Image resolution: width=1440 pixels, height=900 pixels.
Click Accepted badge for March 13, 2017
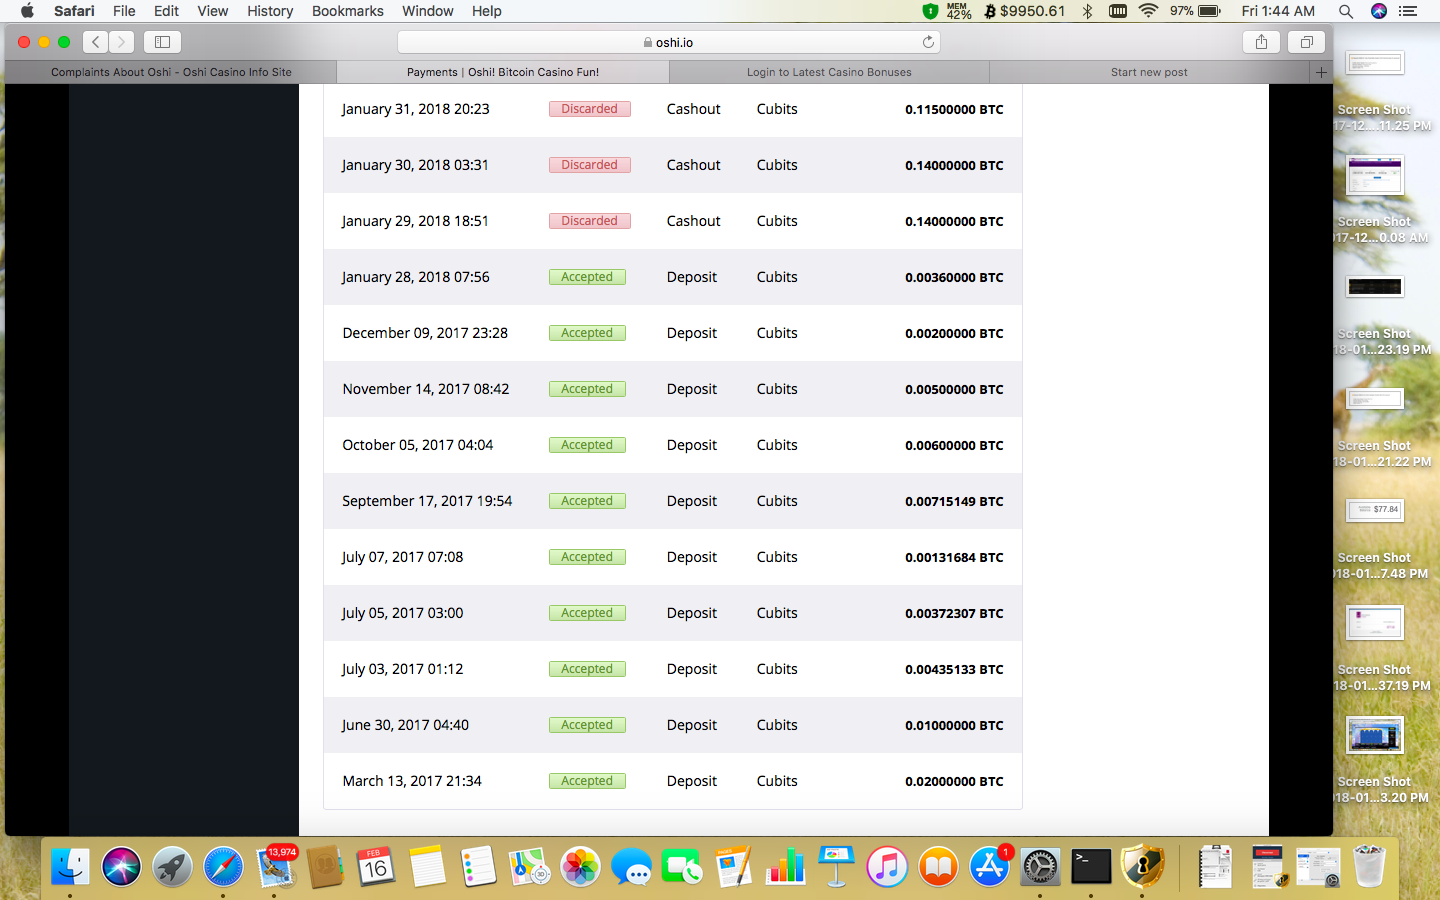587,781
